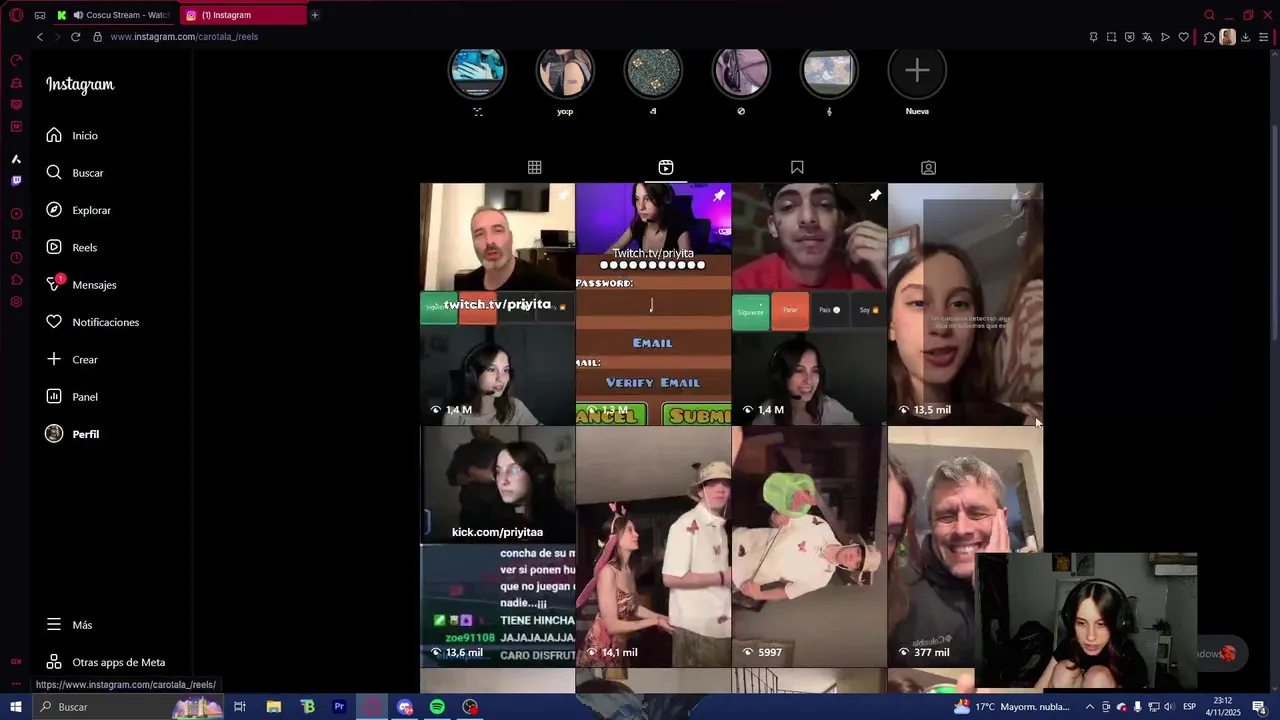
Task: Open the 'yo:p' story highlight
Action: point(565,71)
